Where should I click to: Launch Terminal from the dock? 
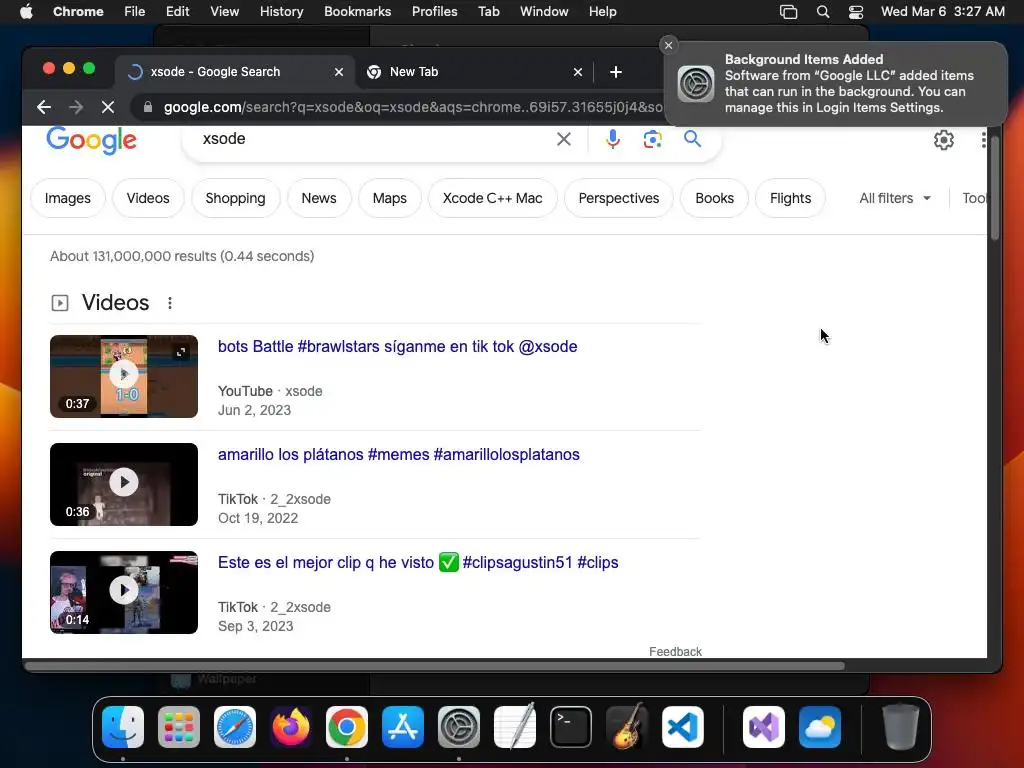pos(571,727)
